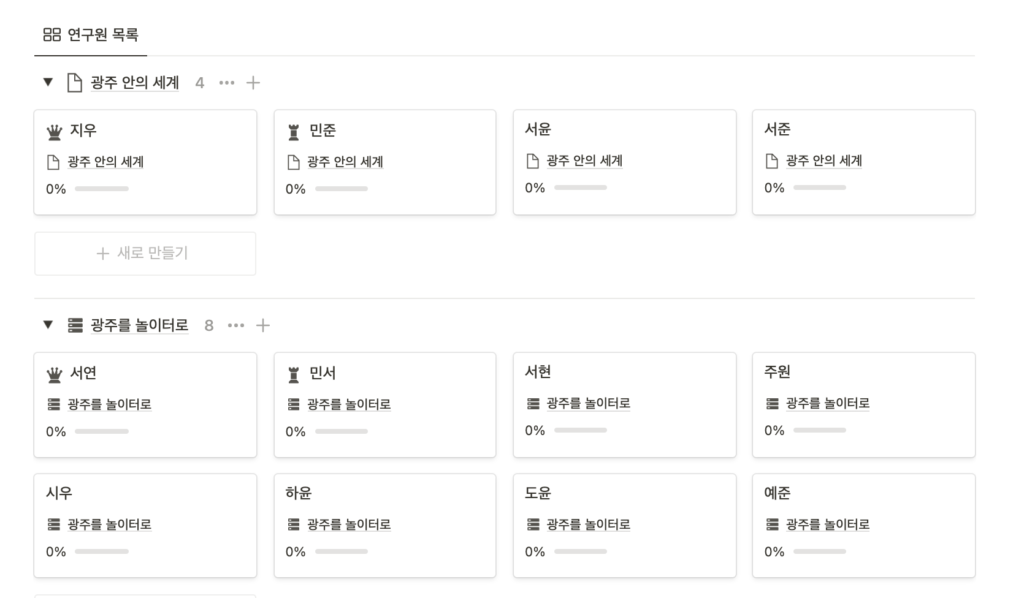The height and width of the screenshot is (598, 1024).
Task: Click the 새로 만들기 button
Action: 145,254
